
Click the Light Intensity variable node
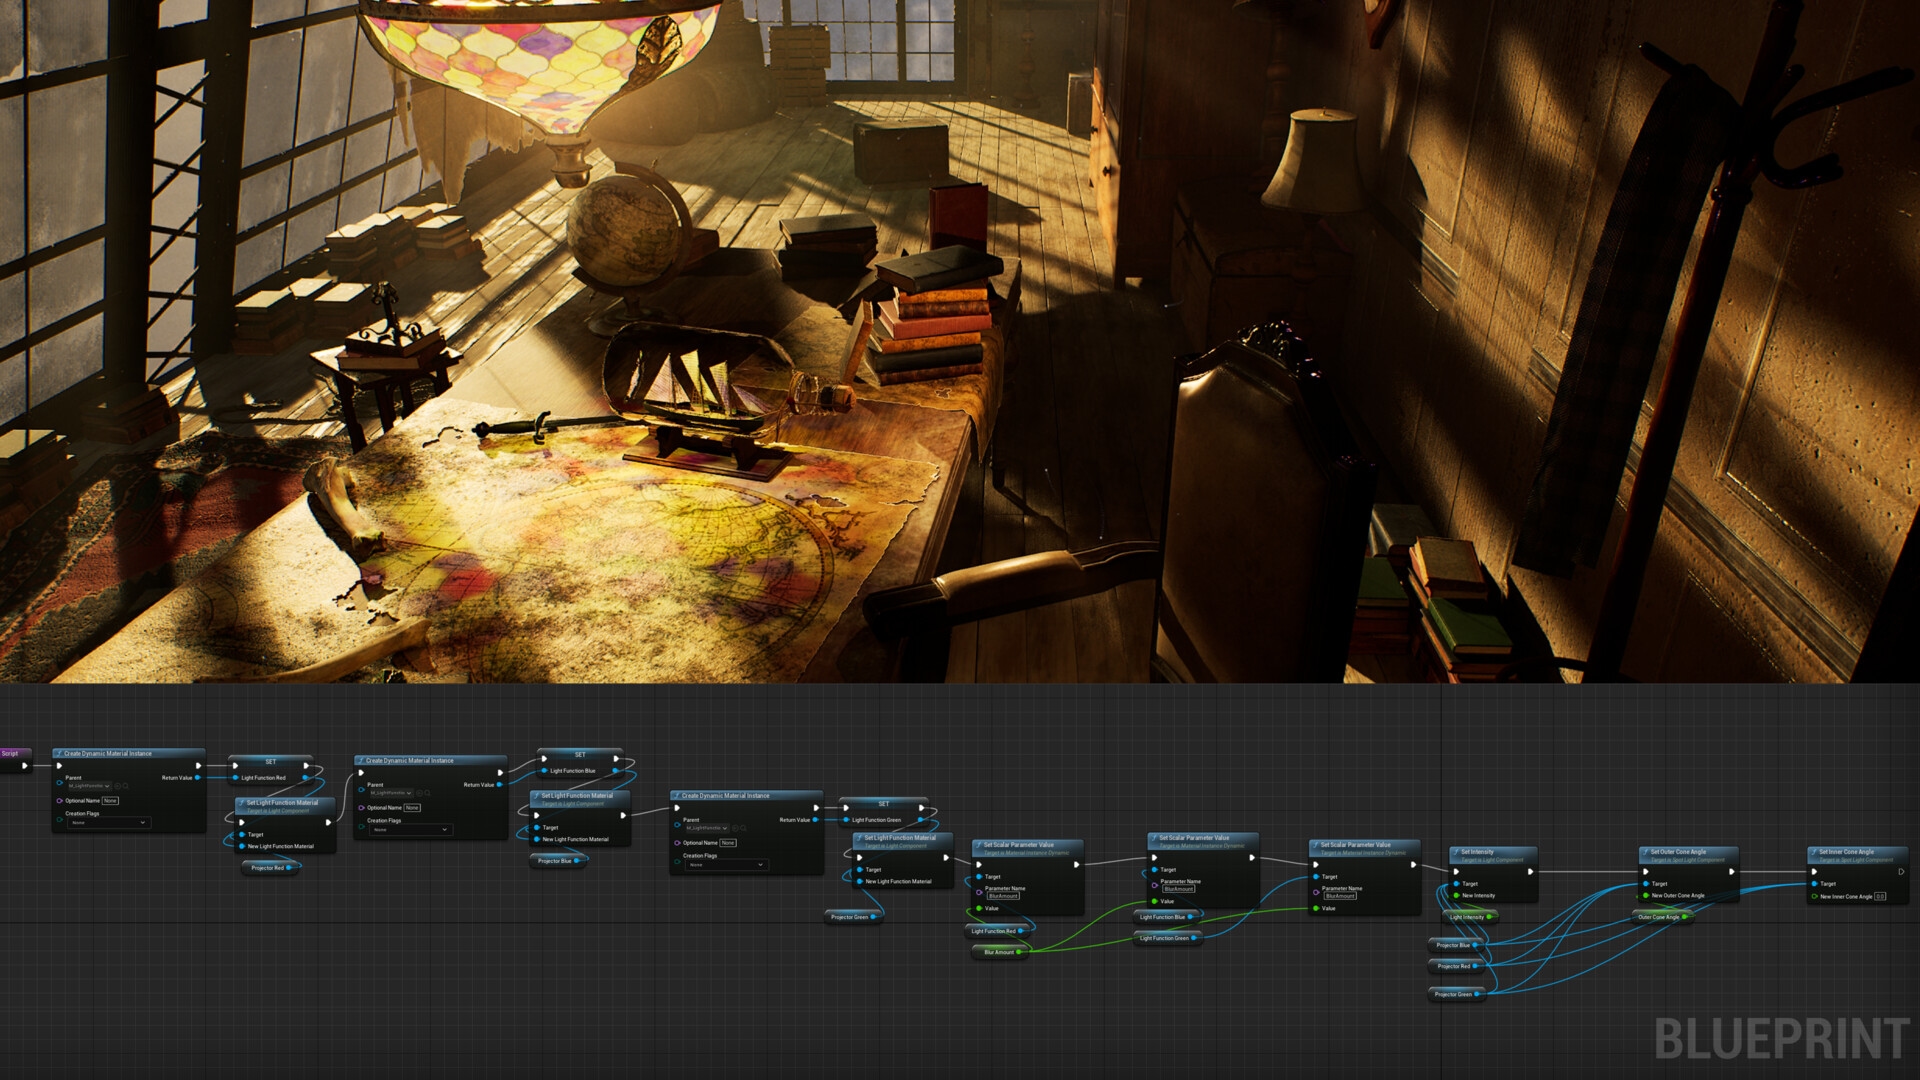pyautogui.click(x=1467, y=917)
